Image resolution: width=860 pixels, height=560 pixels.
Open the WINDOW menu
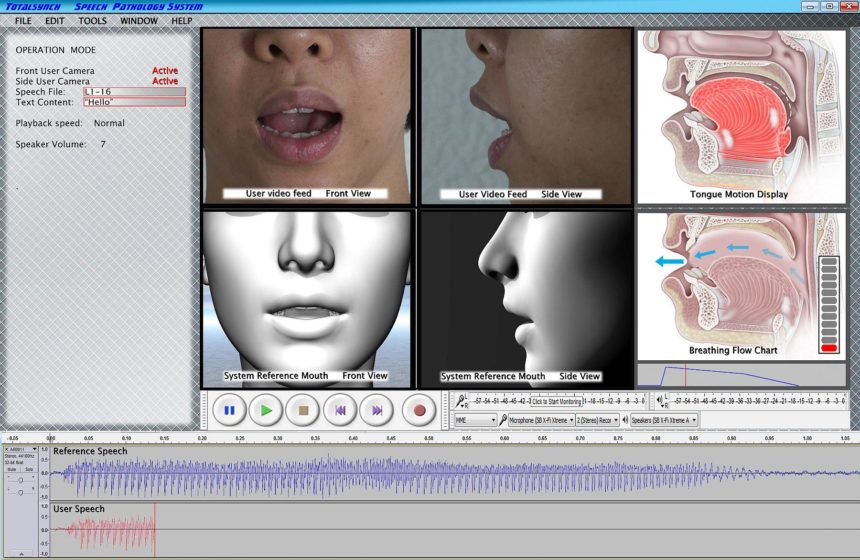pos(139,21)
